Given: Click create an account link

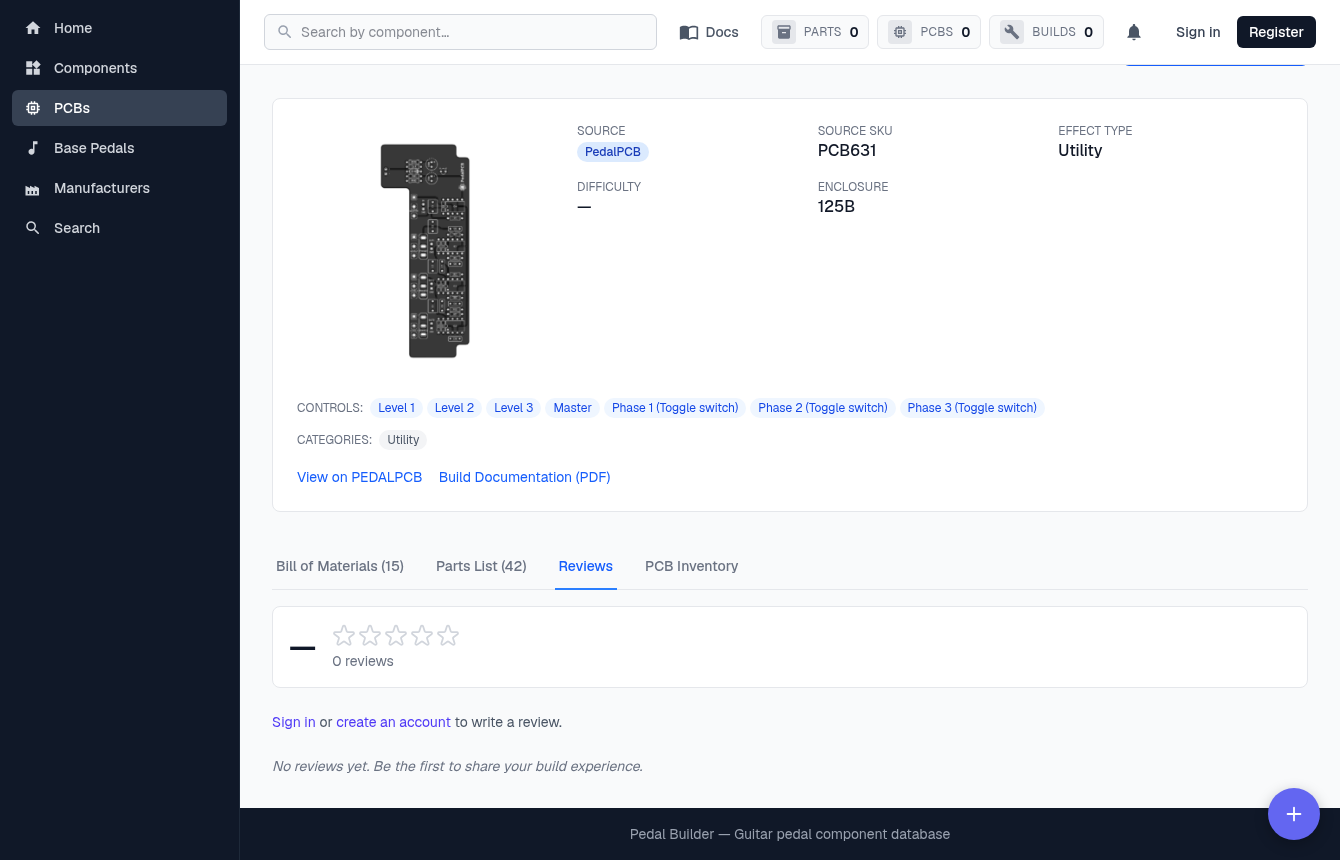Looking at the screenshot, I should (393, 722).
